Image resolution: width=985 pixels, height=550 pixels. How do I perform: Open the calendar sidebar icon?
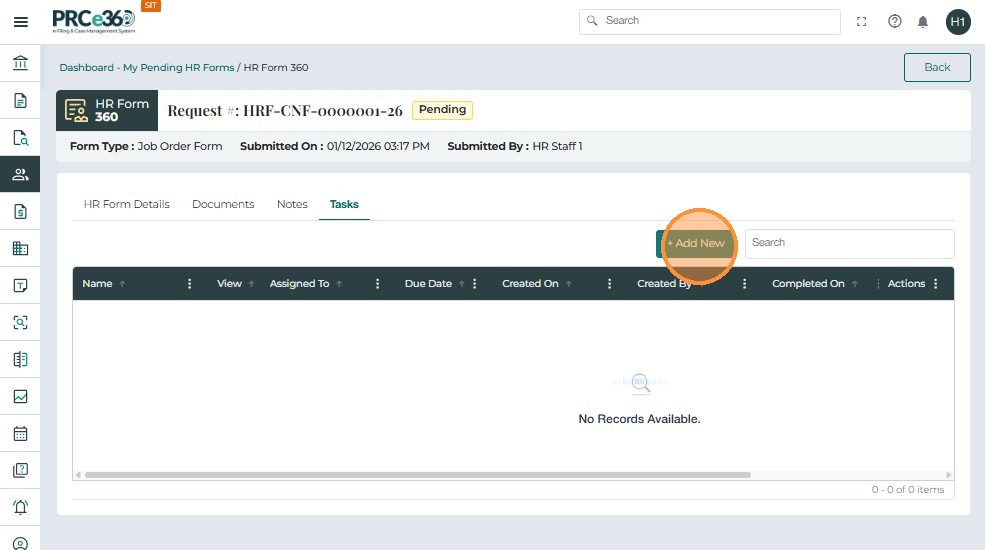tap(20, 433)
